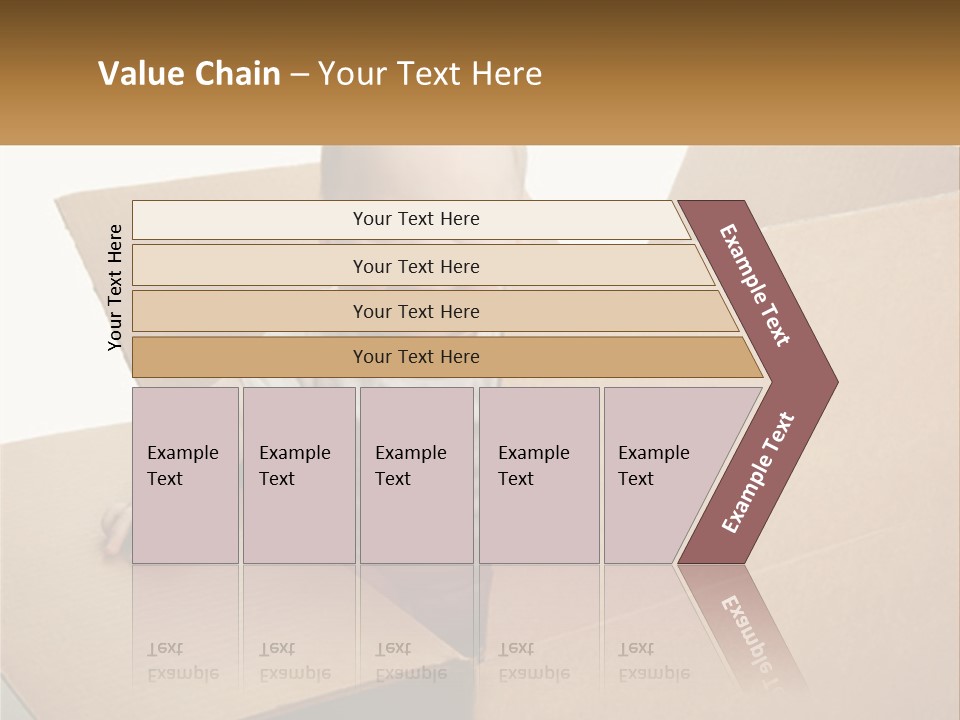Select the third horizontal "Your Text Here" bar
The image size is (960, 720).
pos(435,311)
